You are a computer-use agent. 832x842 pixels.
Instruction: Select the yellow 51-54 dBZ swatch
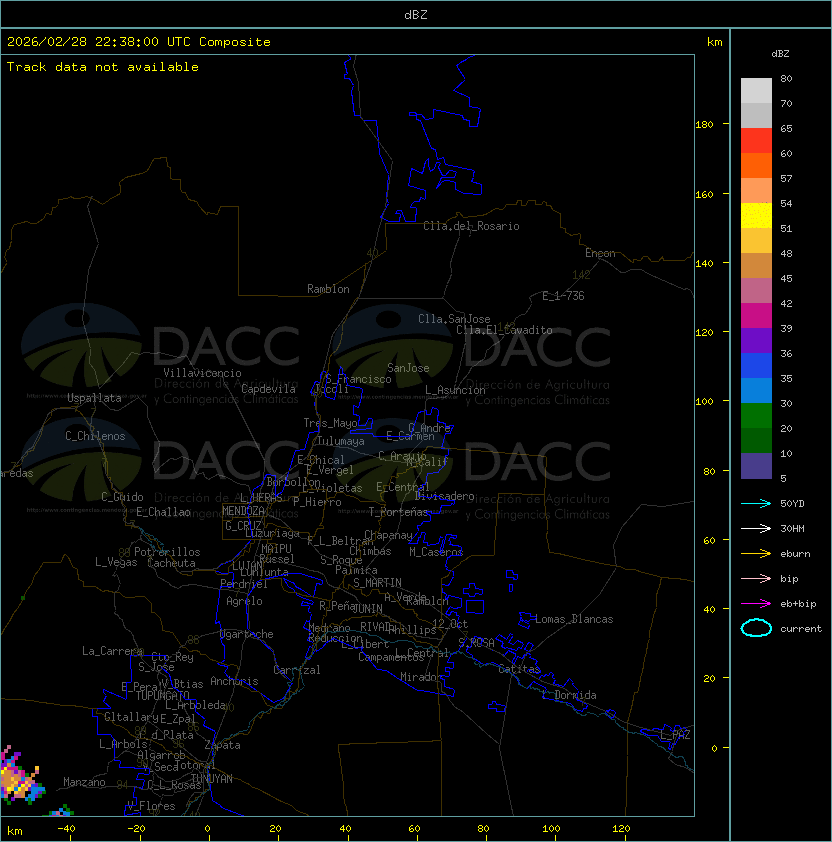click(x=756, y=215)
